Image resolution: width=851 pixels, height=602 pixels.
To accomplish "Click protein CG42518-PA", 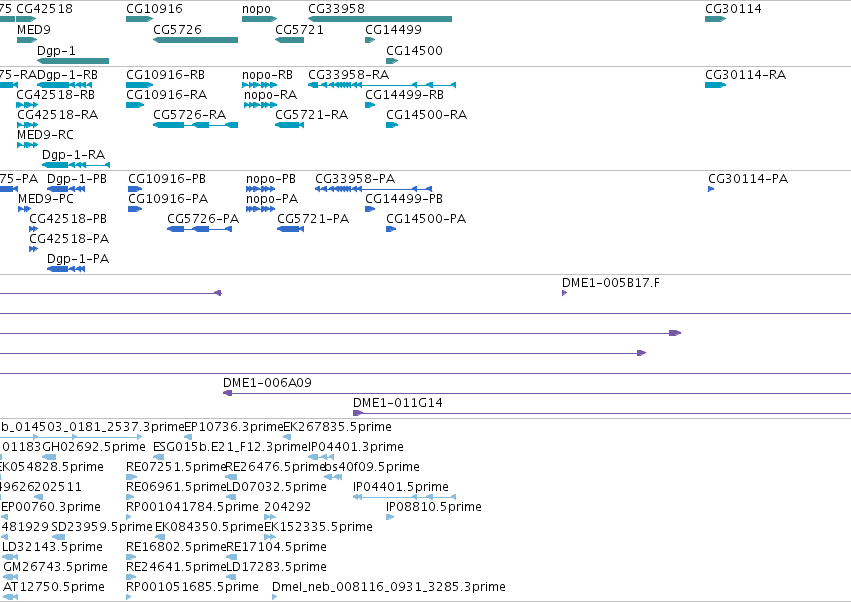I will click(x=34, y=249).
